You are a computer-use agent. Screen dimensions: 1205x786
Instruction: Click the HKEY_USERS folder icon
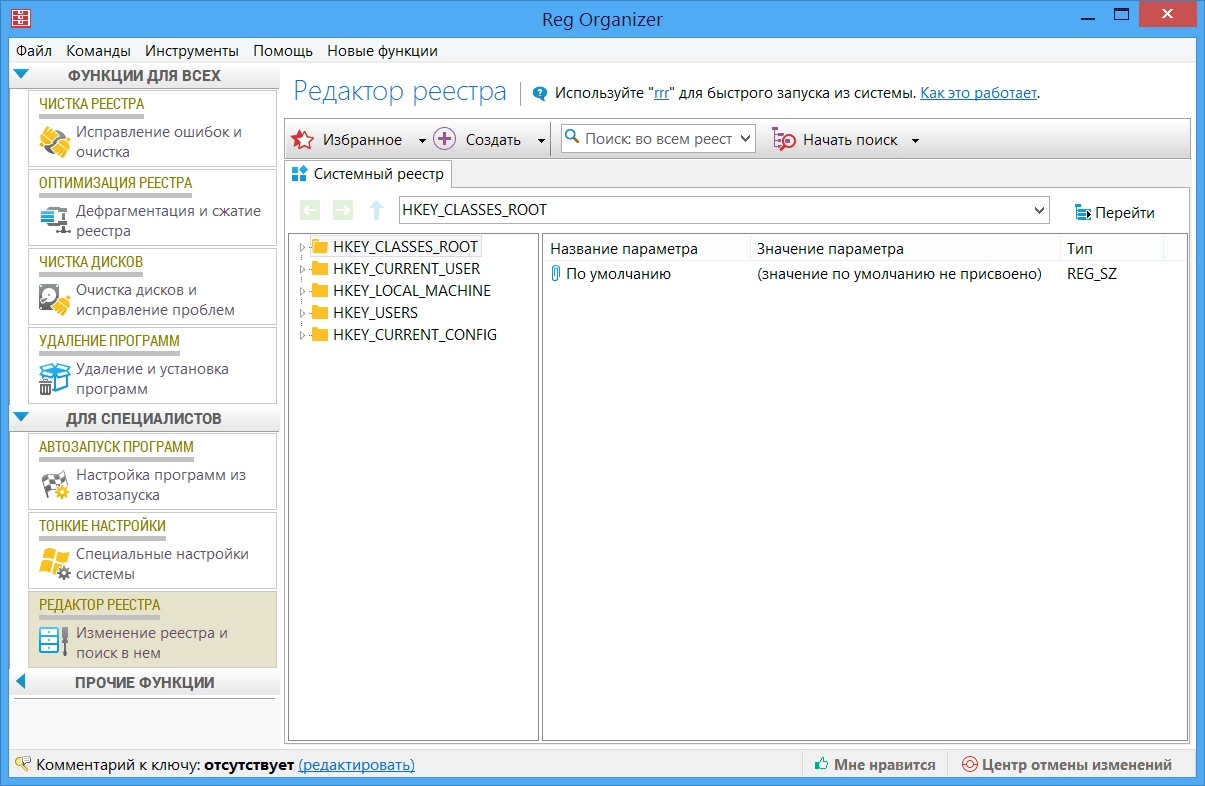click(x=320, y=312)
